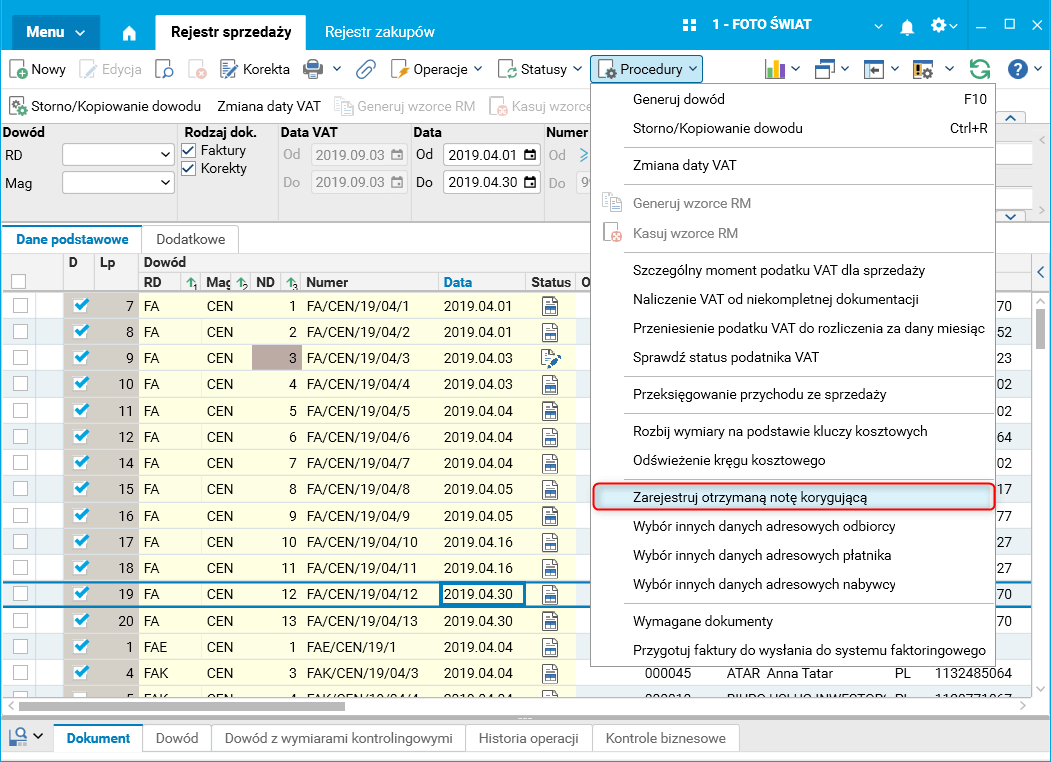Uncheck the Faktury checkbox
1051x762 pixels.
click(x=189, y=150)
